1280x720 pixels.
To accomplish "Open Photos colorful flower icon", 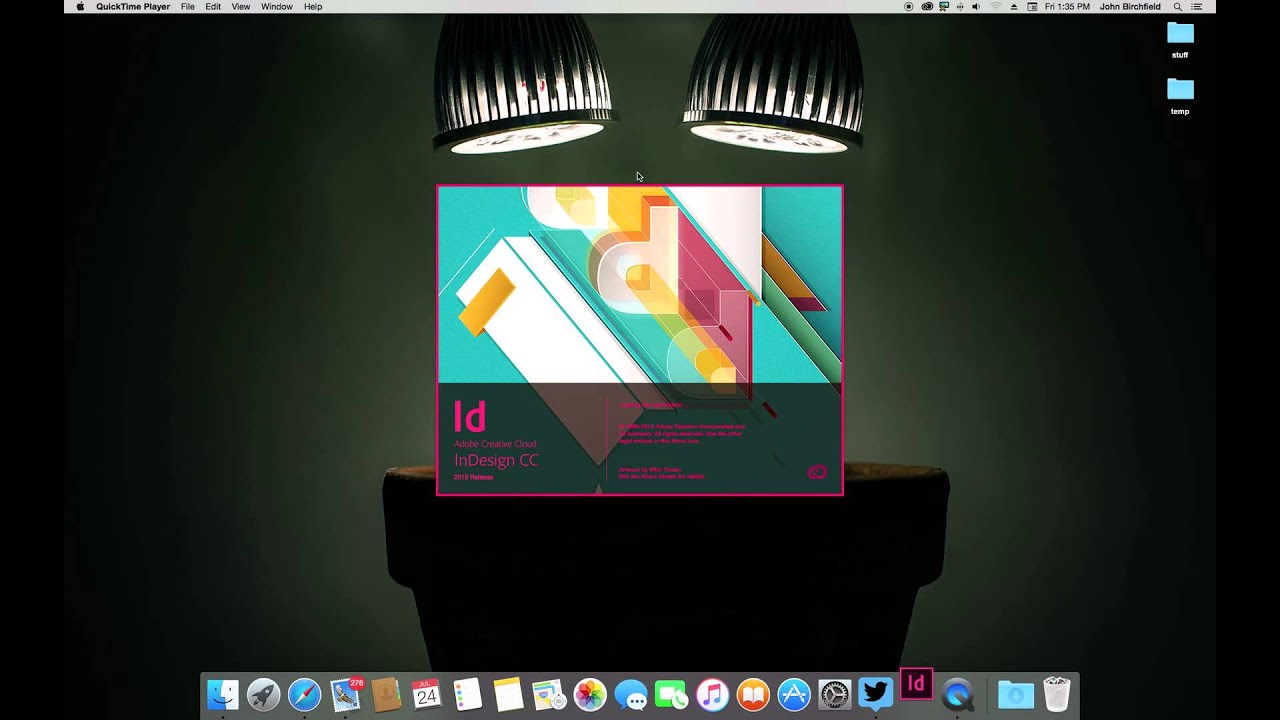I will tap(590, 694).
